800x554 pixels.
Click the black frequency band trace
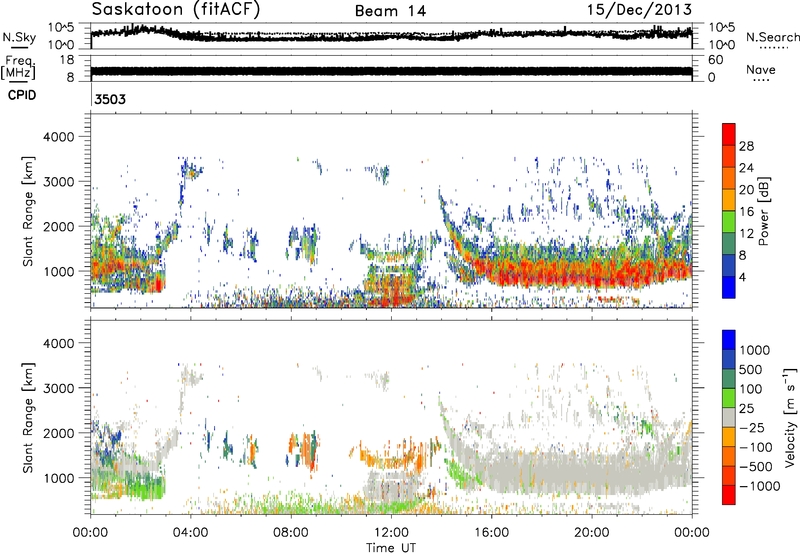391,71
